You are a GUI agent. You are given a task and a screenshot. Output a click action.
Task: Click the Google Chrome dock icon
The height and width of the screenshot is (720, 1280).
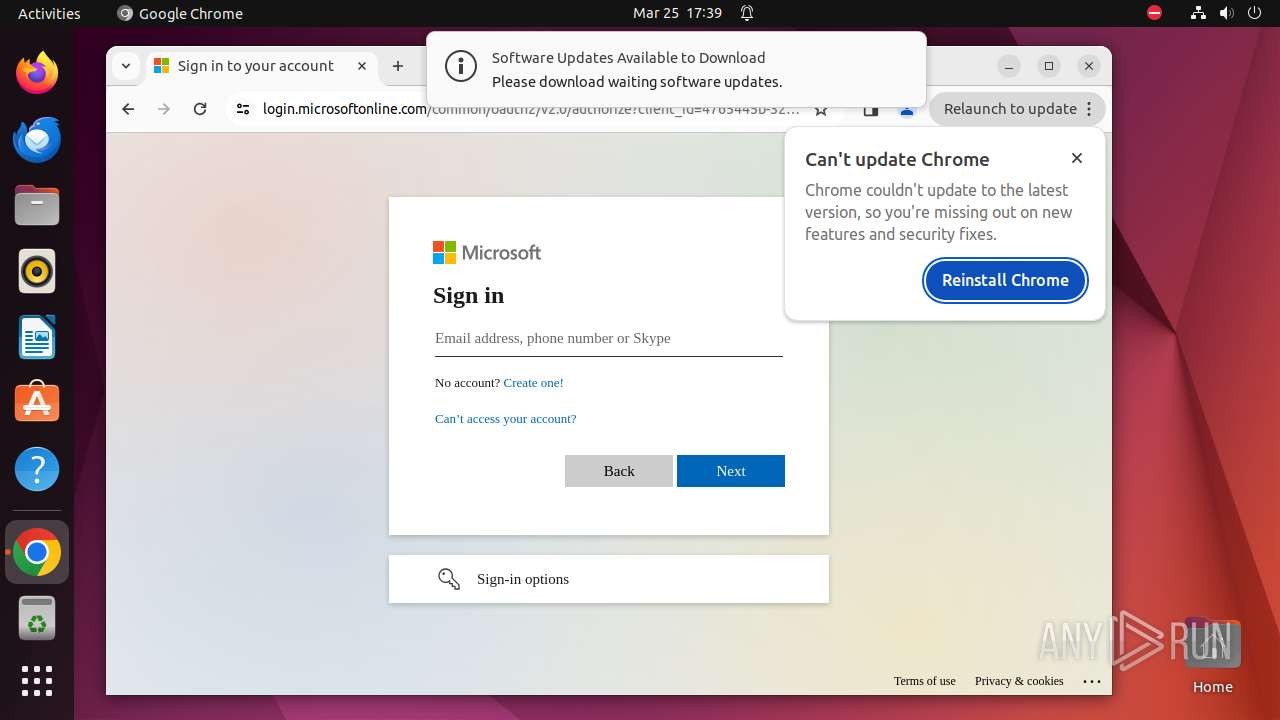[37, 552]
